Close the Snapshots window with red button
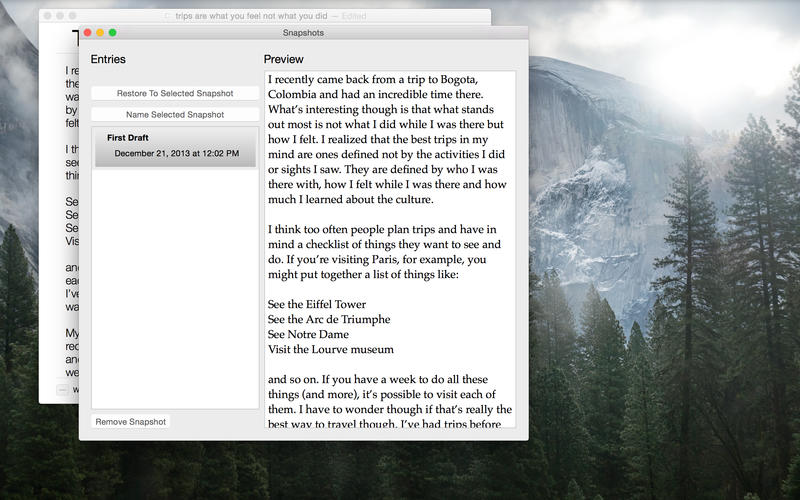800x500 pixels. tap(88, 33)
